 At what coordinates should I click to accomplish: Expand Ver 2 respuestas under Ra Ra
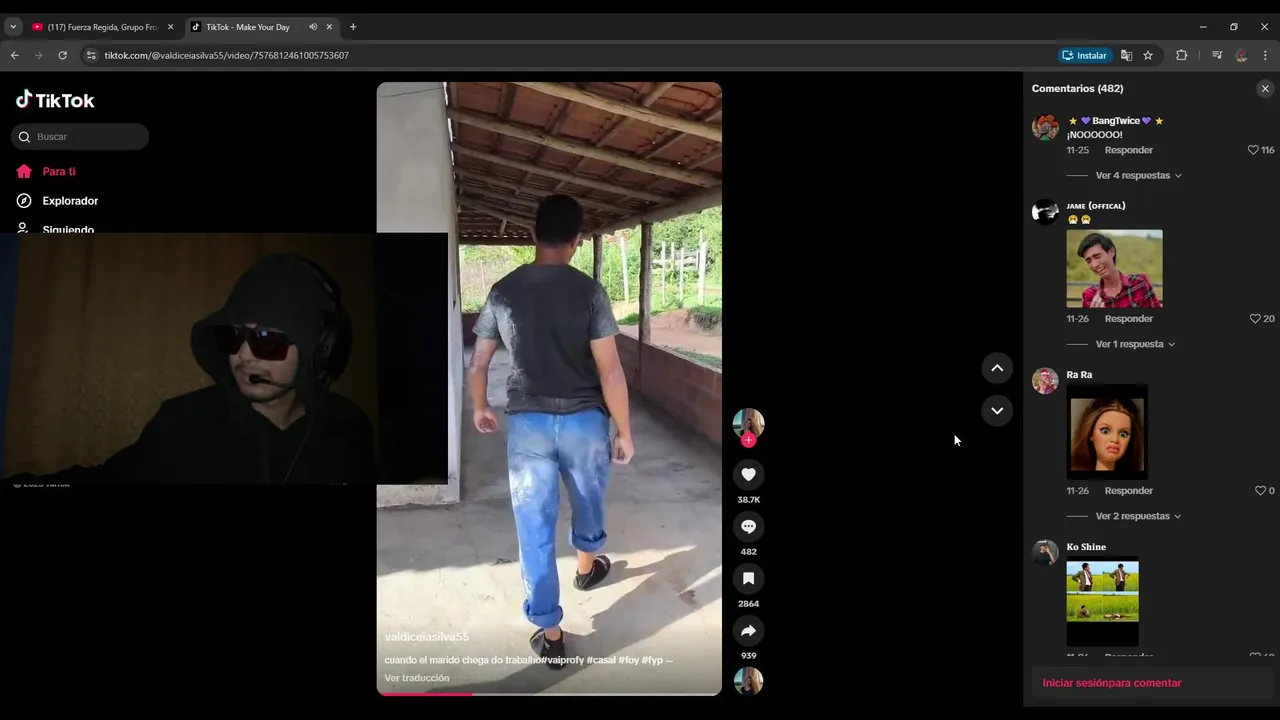coord(1138,516)
